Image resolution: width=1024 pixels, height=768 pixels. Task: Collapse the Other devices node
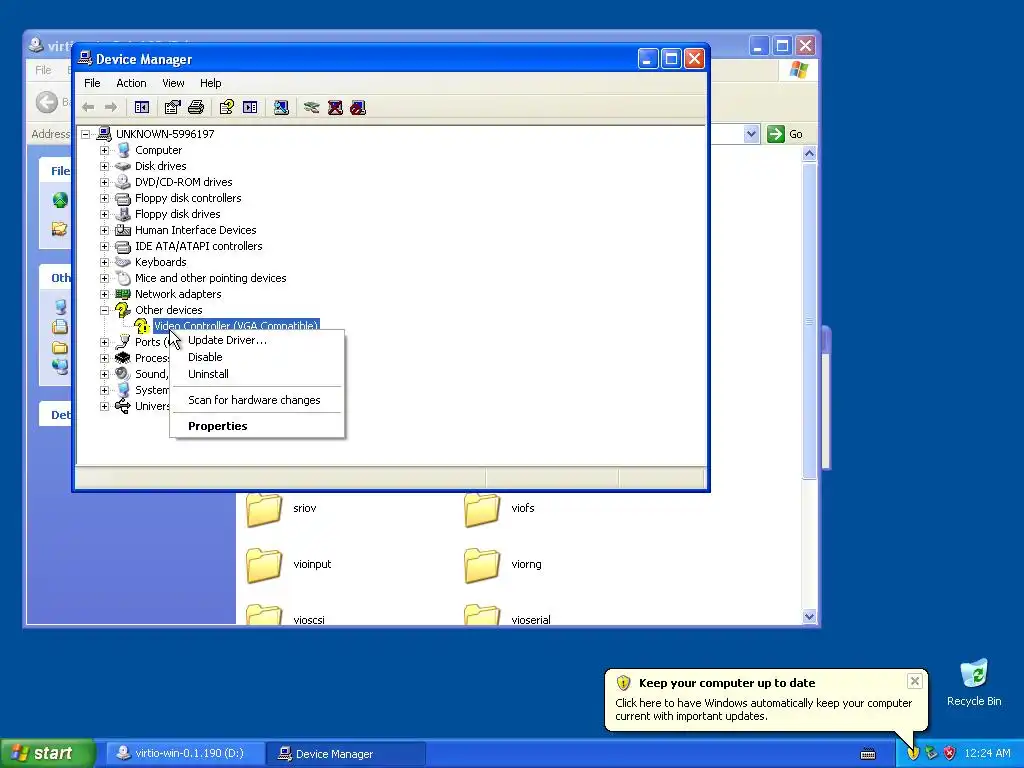point(104,310)
